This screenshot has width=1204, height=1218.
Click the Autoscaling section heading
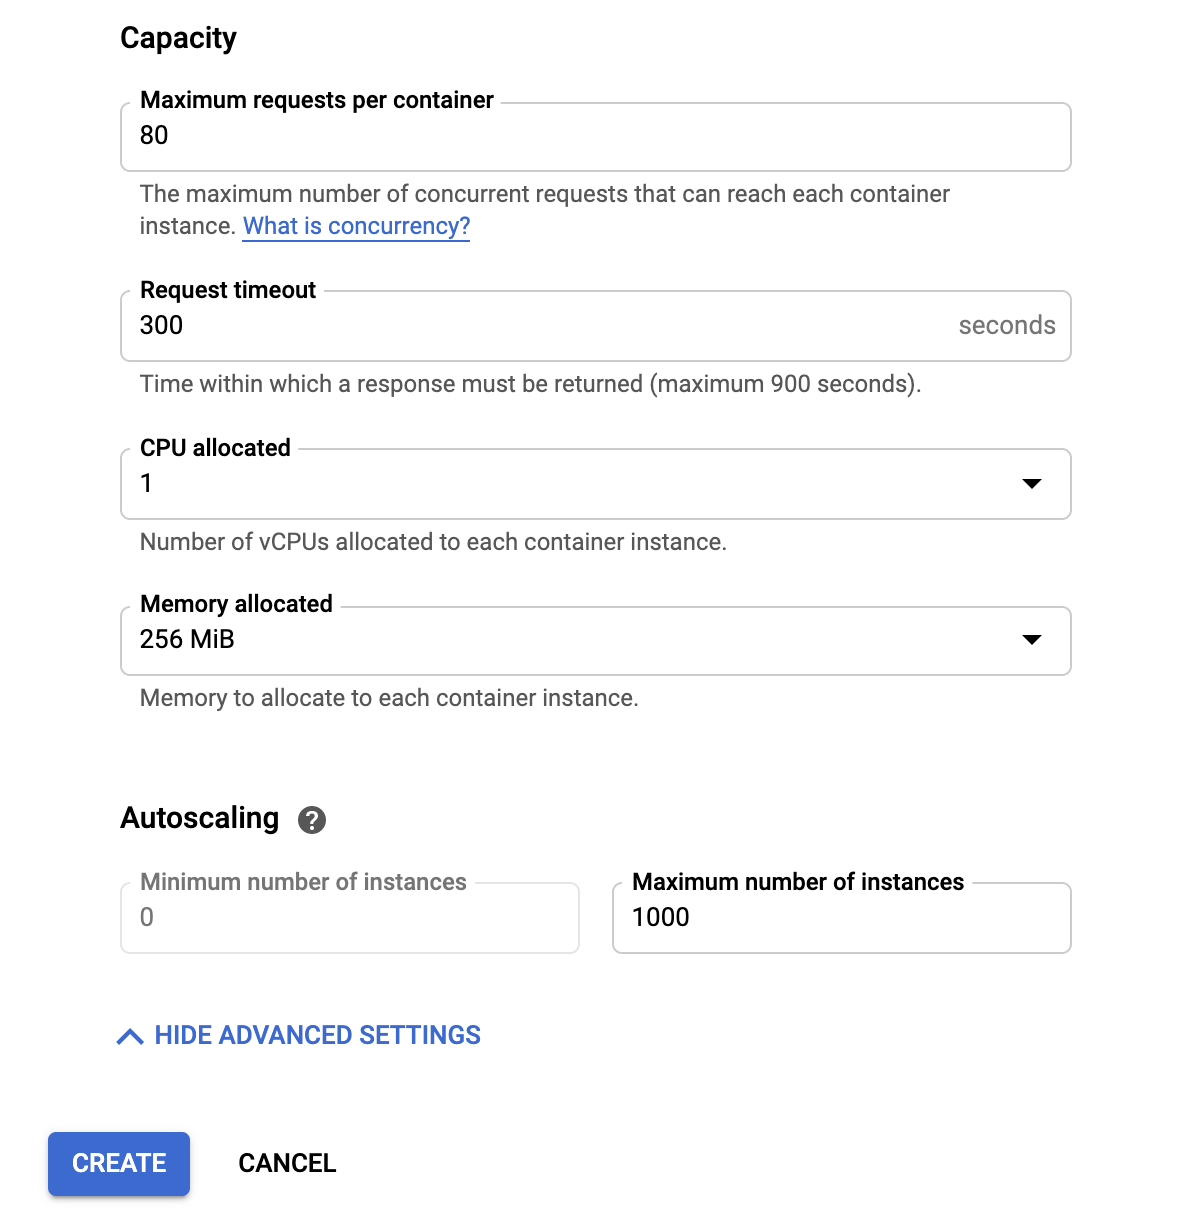(199, 818)
